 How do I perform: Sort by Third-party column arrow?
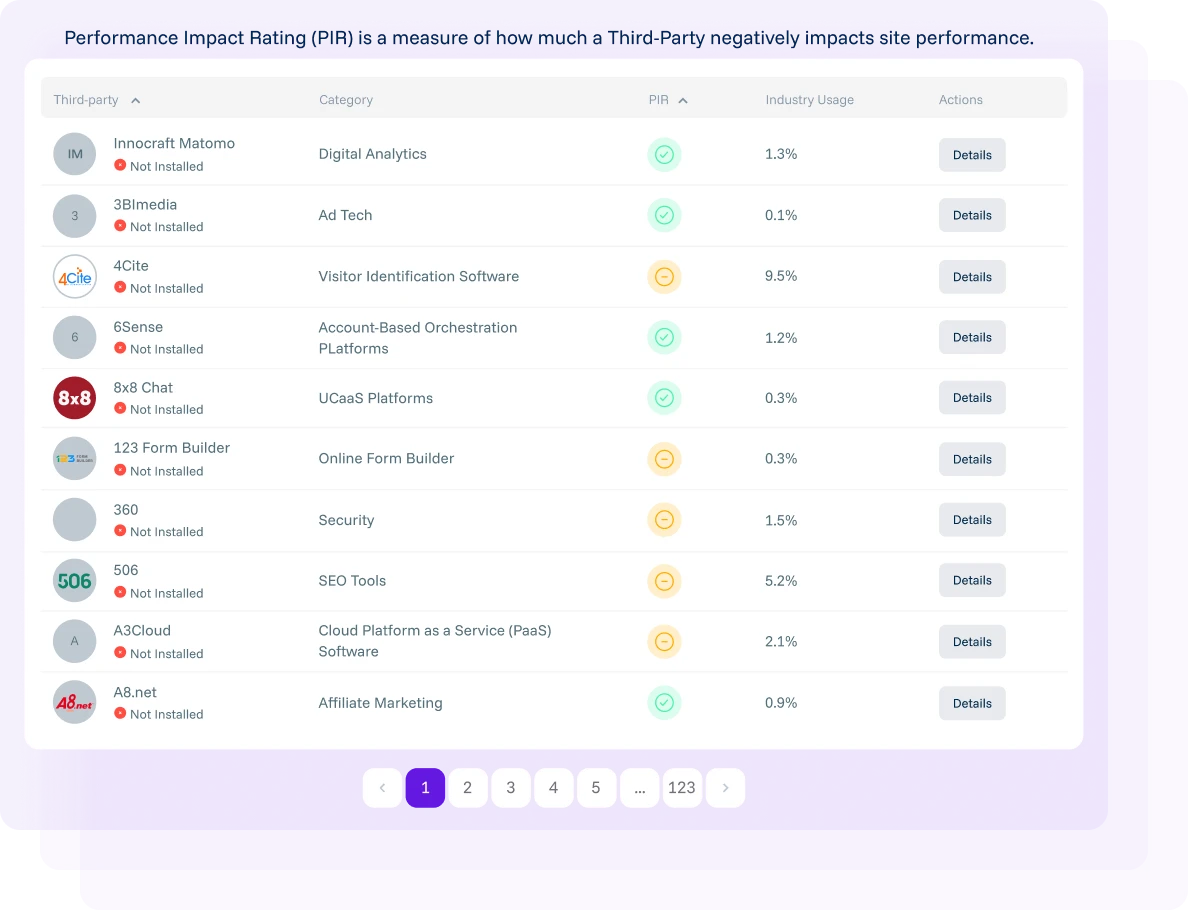coord(136,100)
